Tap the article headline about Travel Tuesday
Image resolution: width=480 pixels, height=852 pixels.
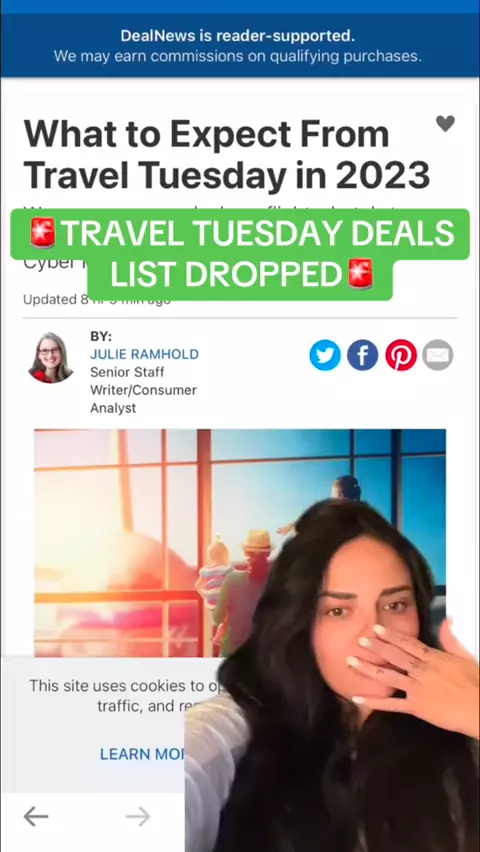(x=227, y=154)
